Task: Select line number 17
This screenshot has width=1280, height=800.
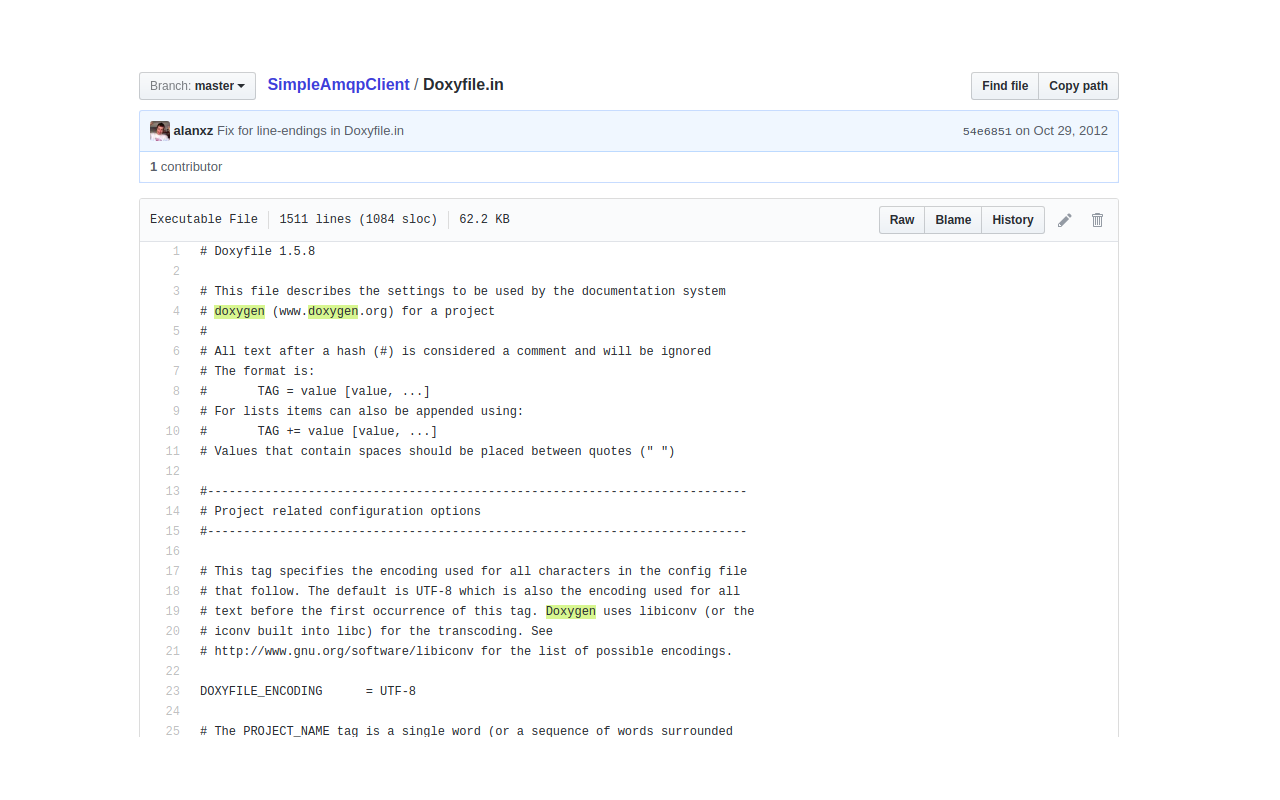Action: tap(172, 571)
